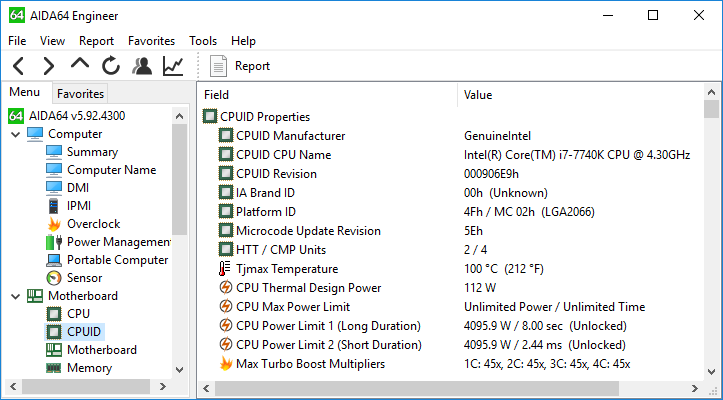Open the View menu

[52, 41]
